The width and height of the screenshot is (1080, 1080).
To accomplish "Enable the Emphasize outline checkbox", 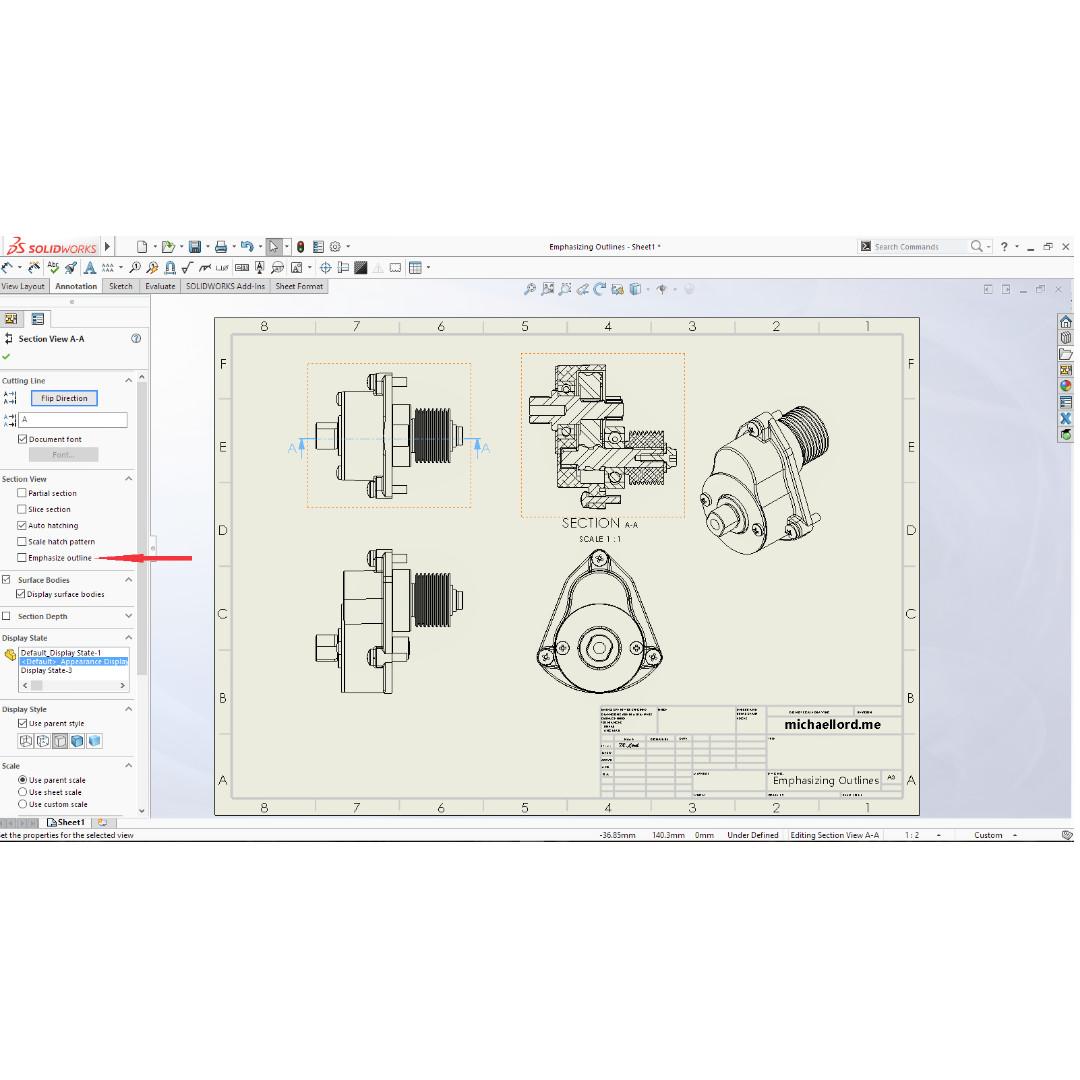I will coord(22,558).
